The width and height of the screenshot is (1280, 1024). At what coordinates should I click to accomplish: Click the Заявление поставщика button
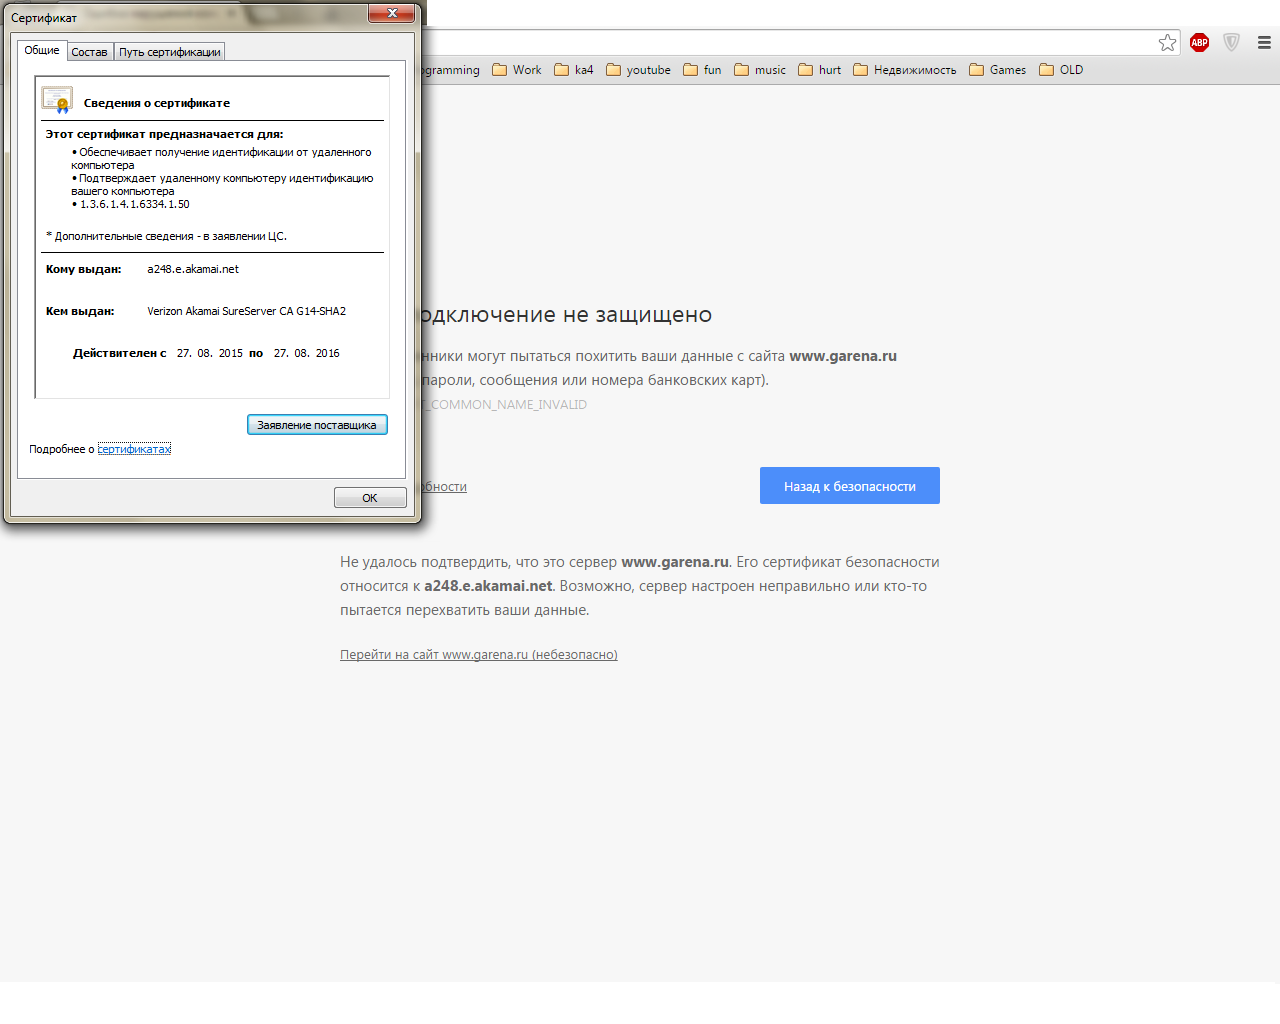pos(317,425)
